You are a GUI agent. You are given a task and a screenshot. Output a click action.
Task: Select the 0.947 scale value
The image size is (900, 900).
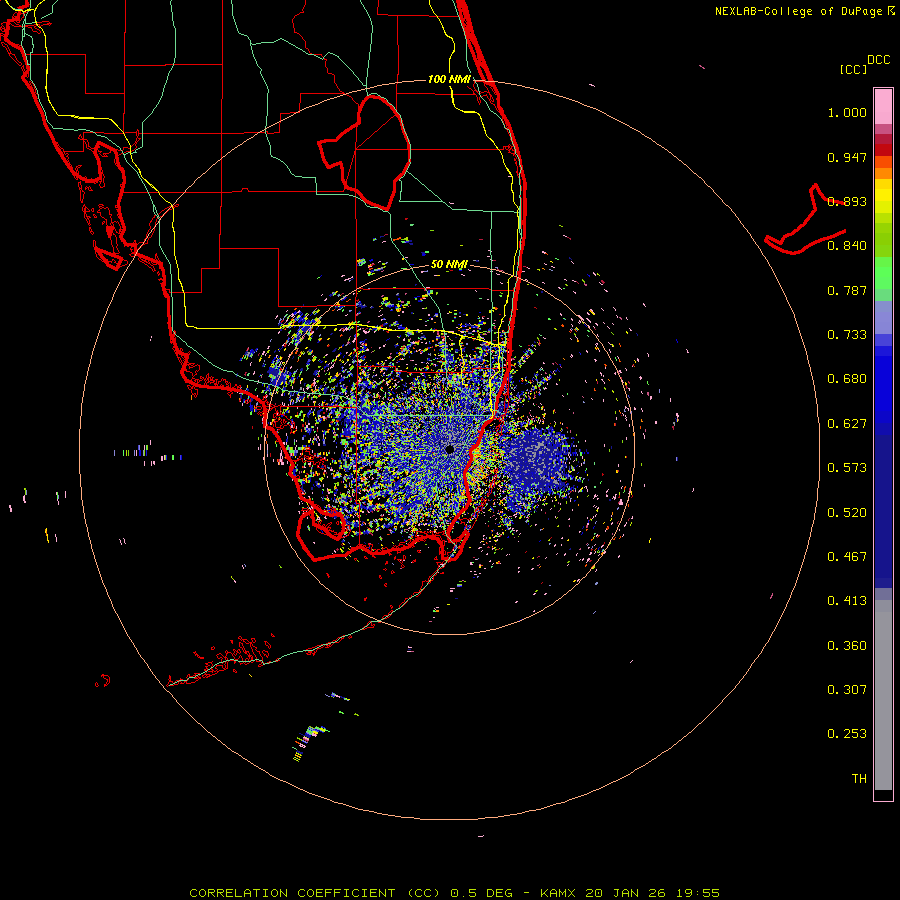tap(847, 157)
